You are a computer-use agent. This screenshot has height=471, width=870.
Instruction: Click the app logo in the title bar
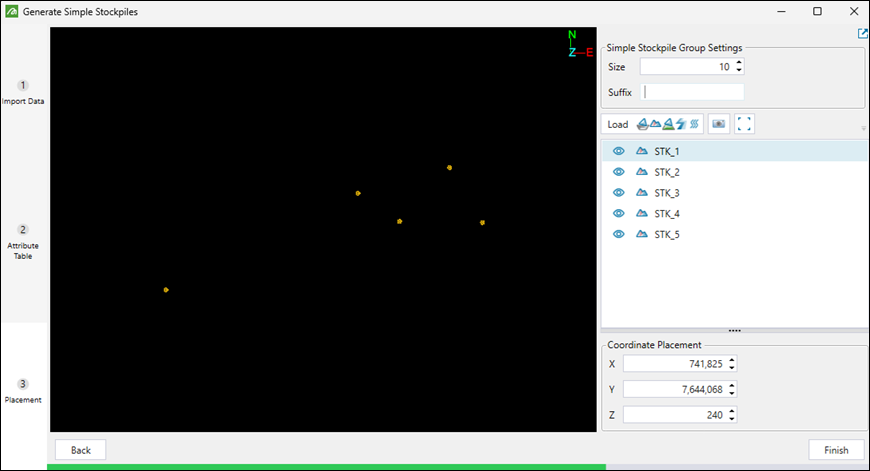click(x=12, y=12)
